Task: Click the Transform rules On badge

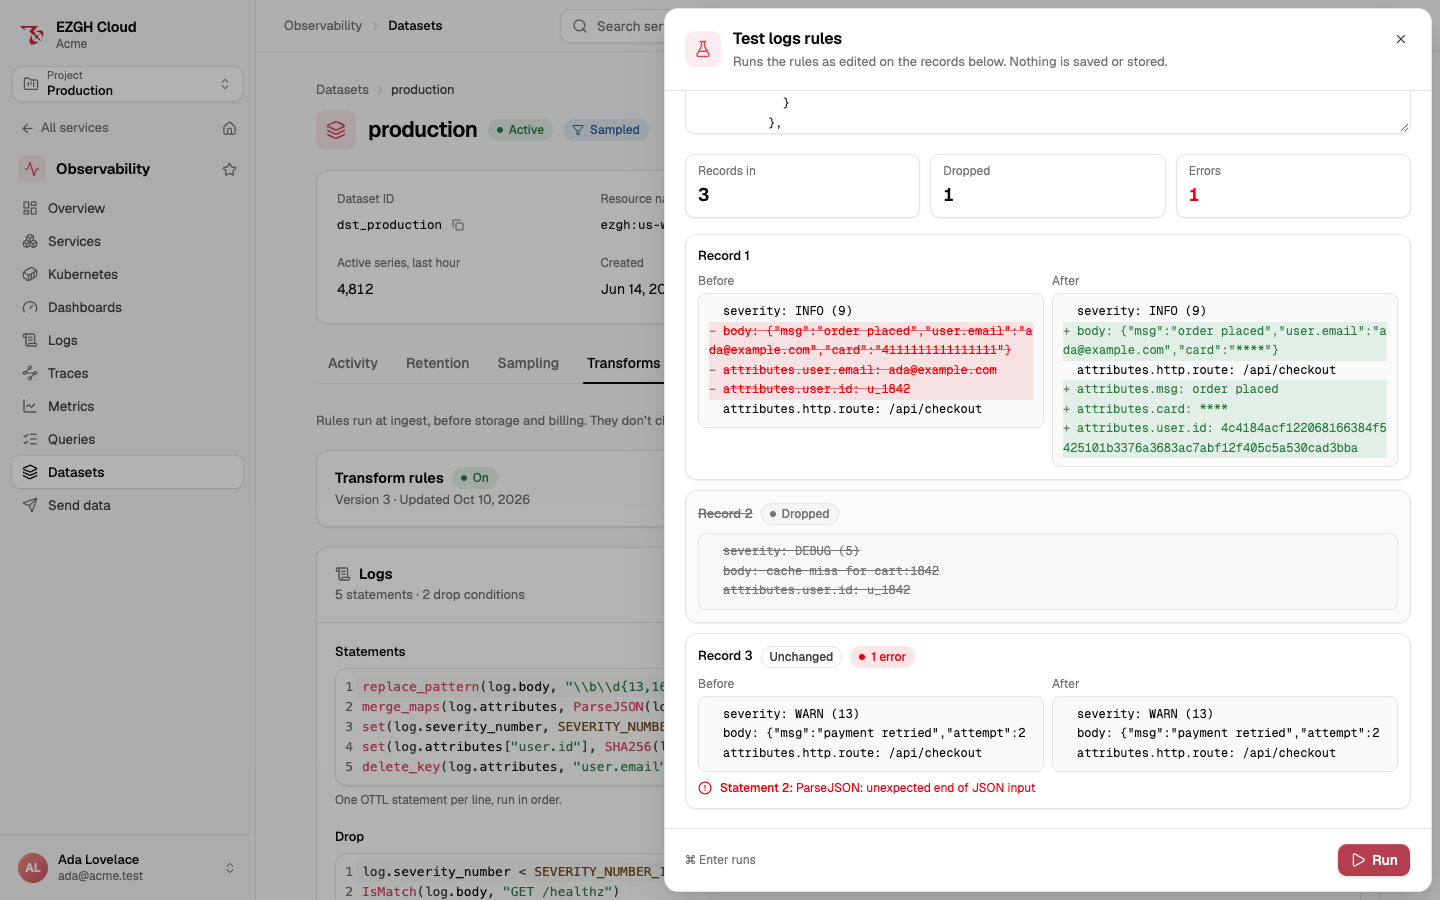Action: point(475,478)
